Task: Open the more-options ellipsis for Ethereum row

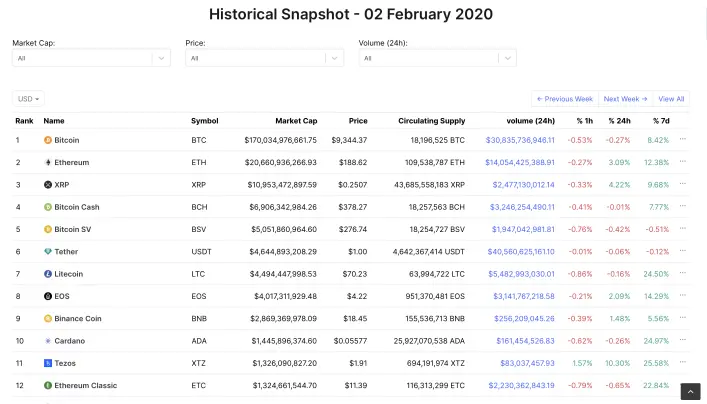Action: tap(683, 161)
